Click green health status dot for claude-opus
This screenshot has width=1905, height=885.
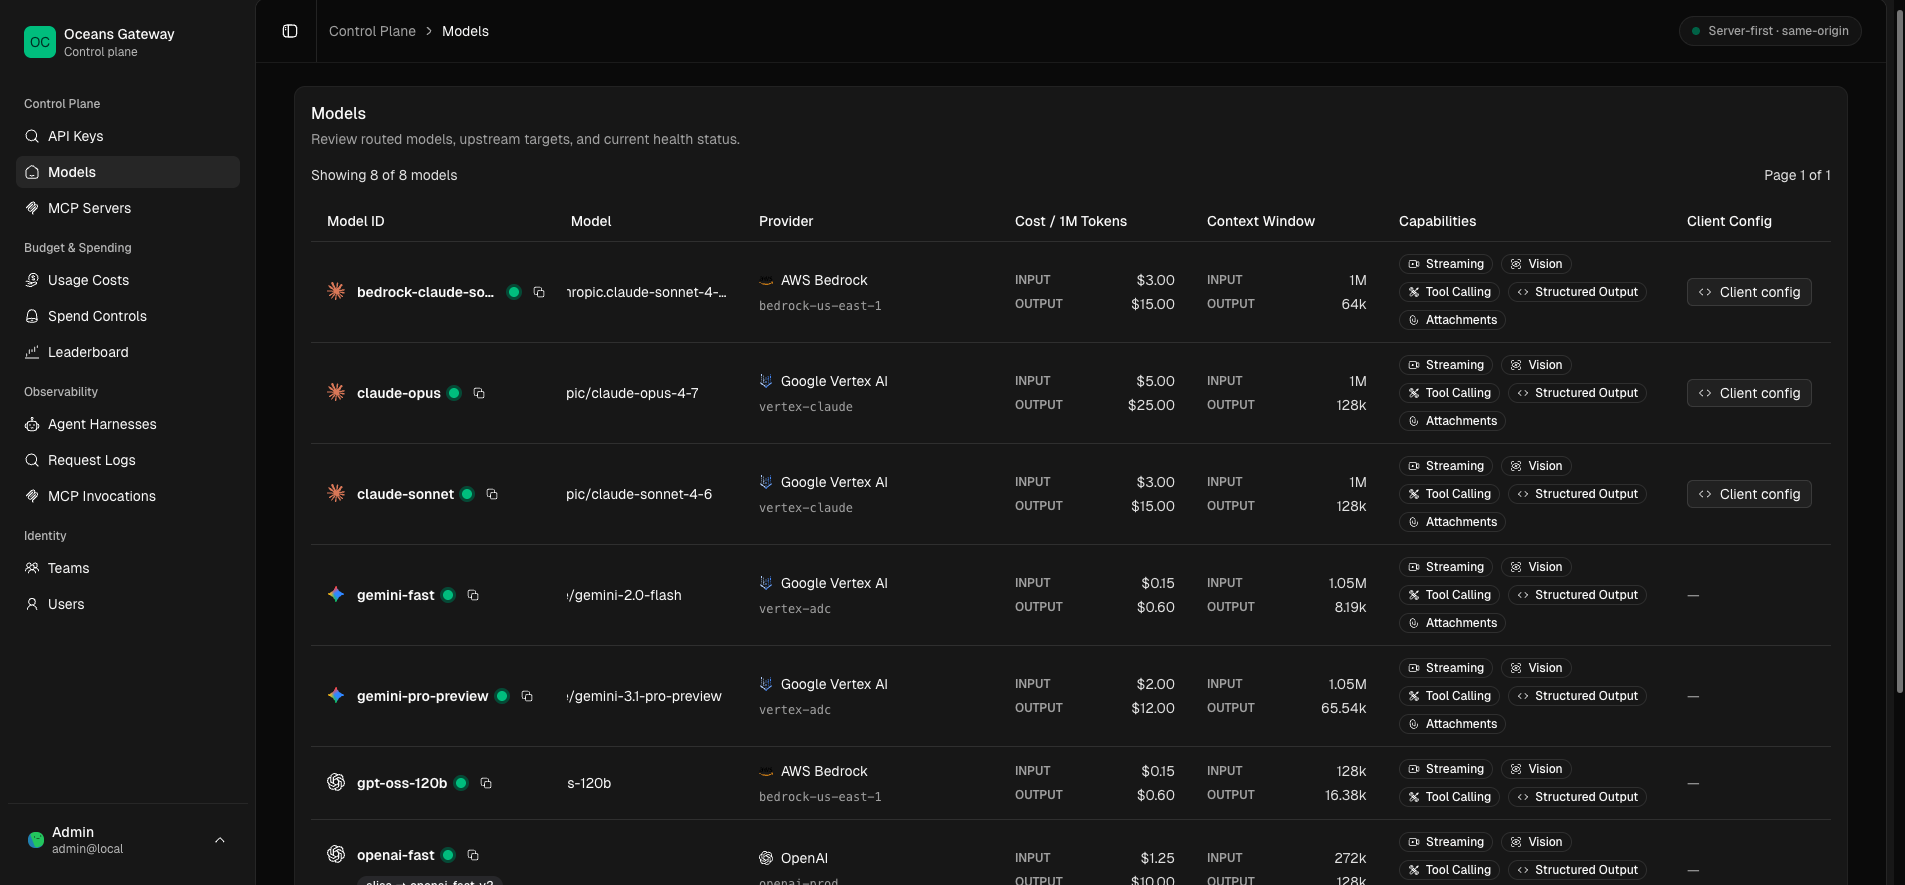click(x=454, y=393)
